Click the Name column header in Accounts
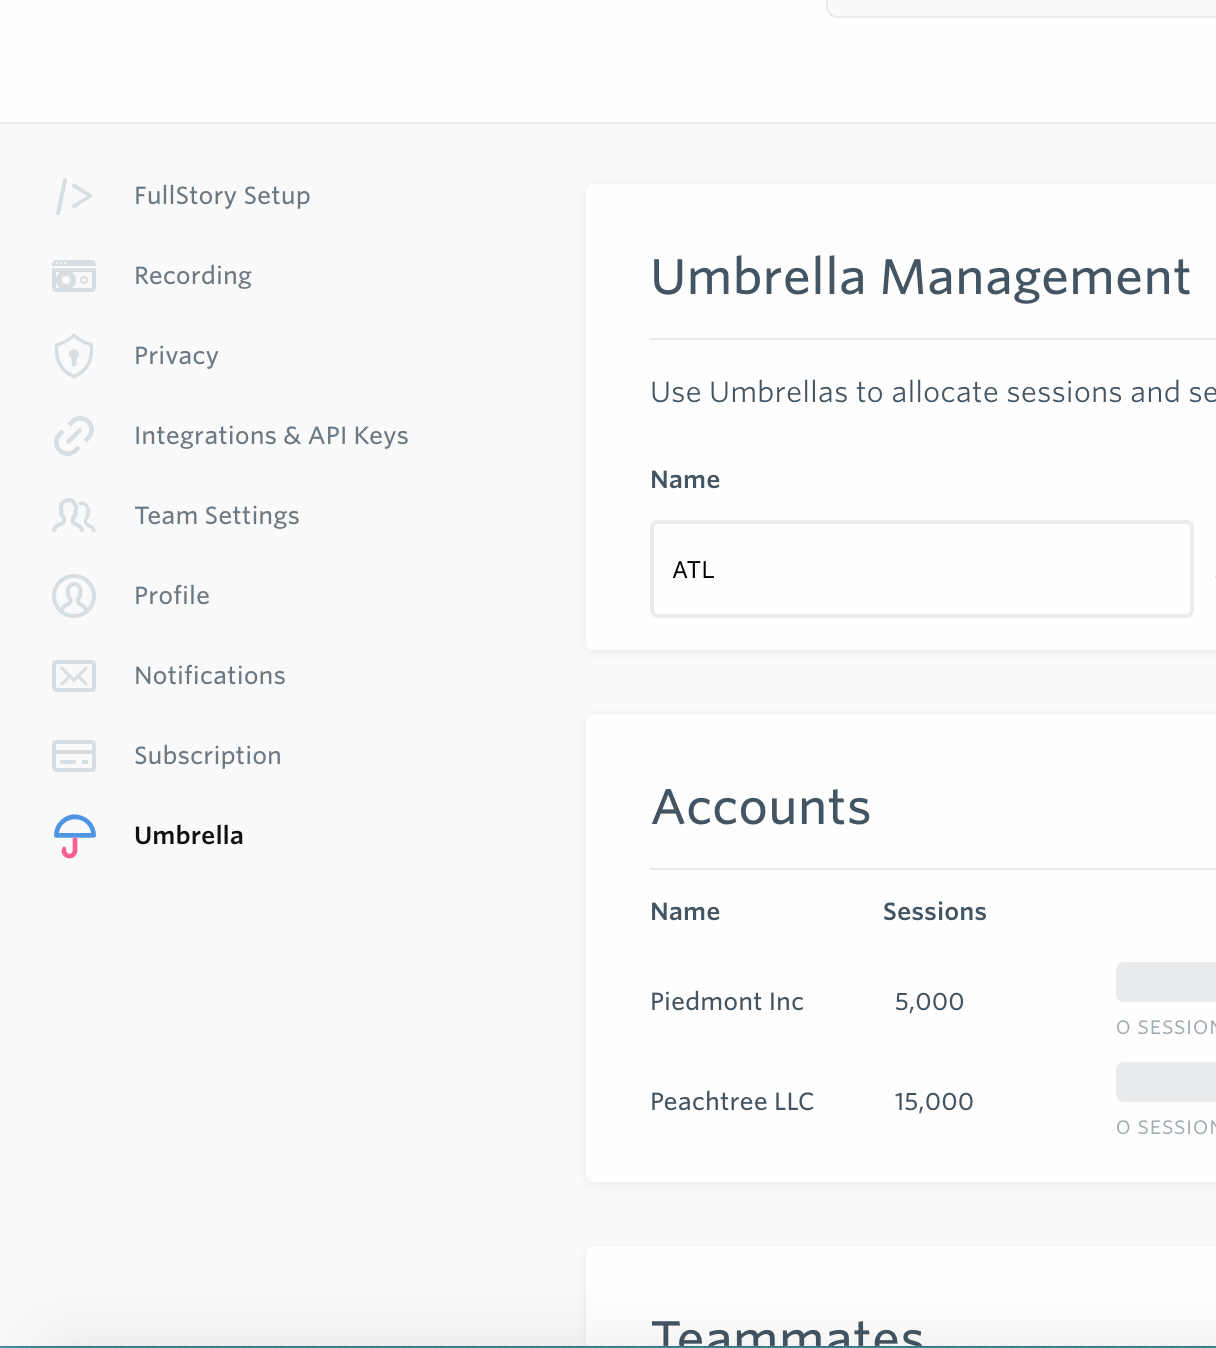This screenshot has height=1348, width=1216. [x=685, y=911]
